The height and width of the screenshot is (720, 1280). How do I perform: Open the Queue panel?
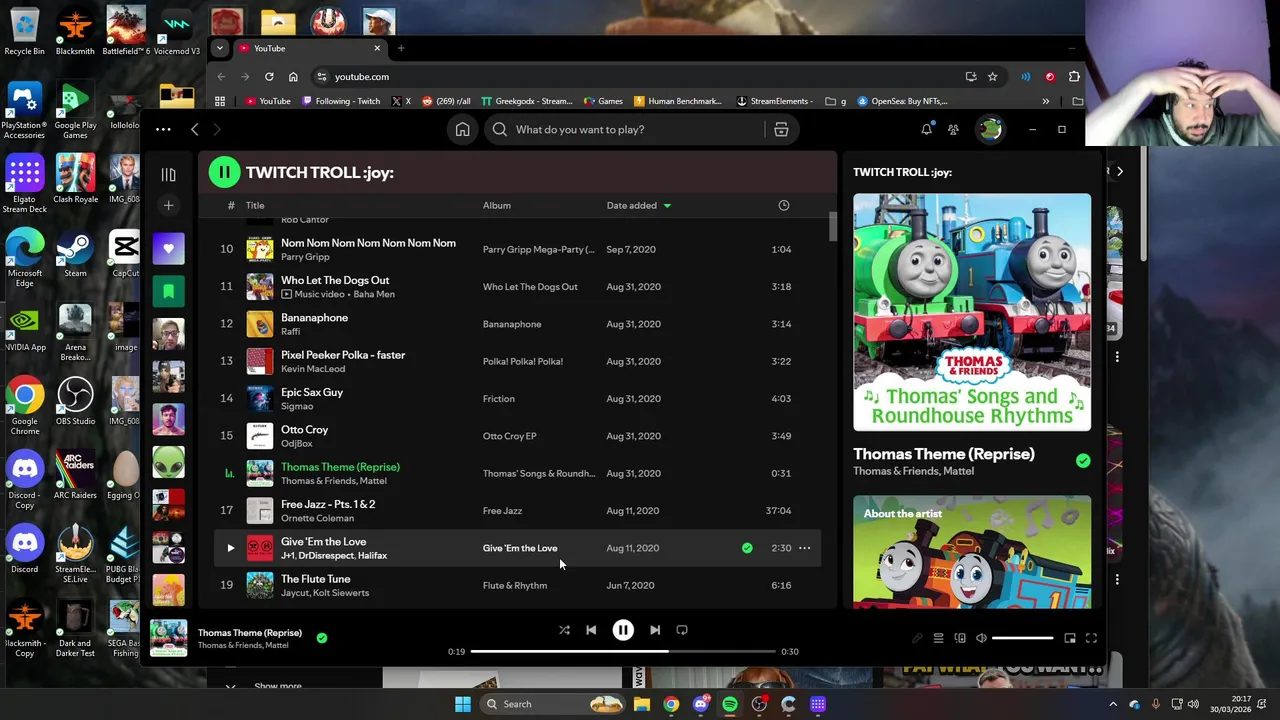click(938, 638)
